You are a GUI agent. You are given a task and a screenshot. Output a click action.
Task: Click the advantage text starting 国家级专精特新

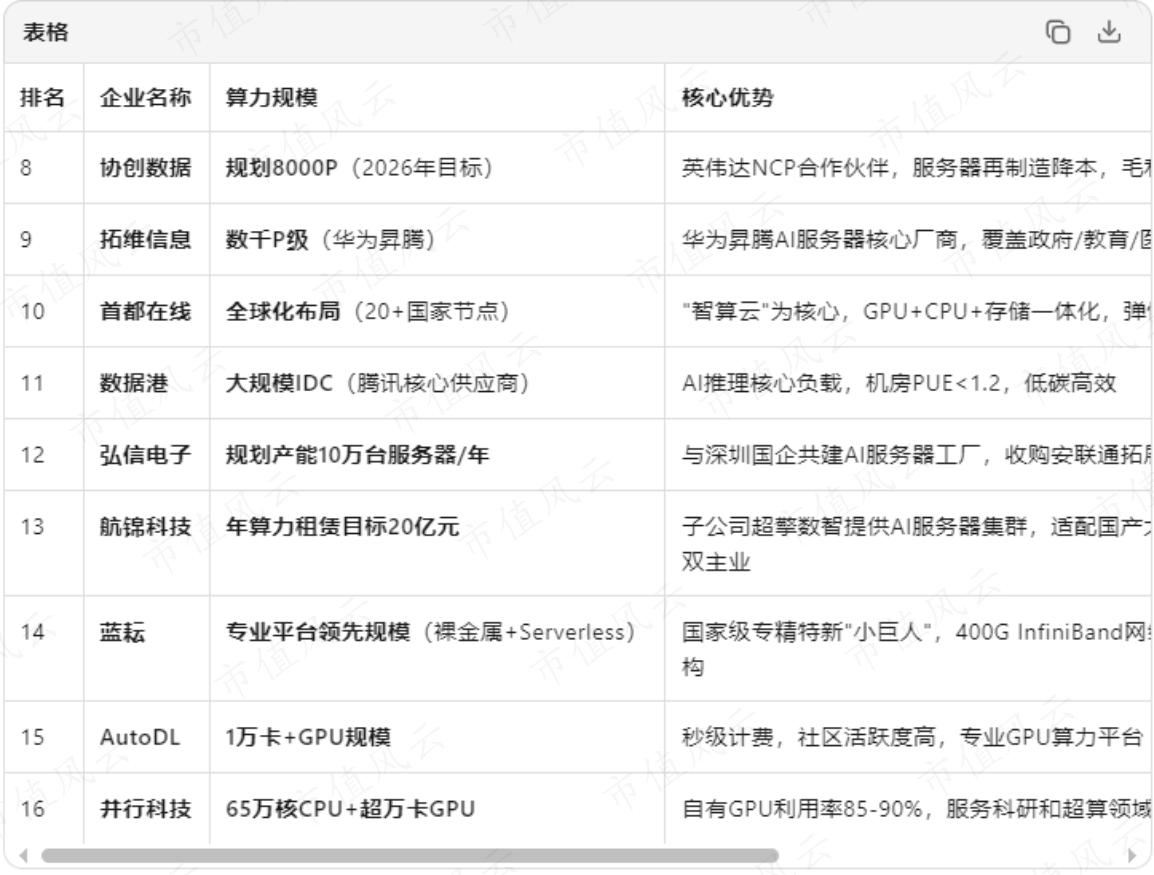click(916, 649)
